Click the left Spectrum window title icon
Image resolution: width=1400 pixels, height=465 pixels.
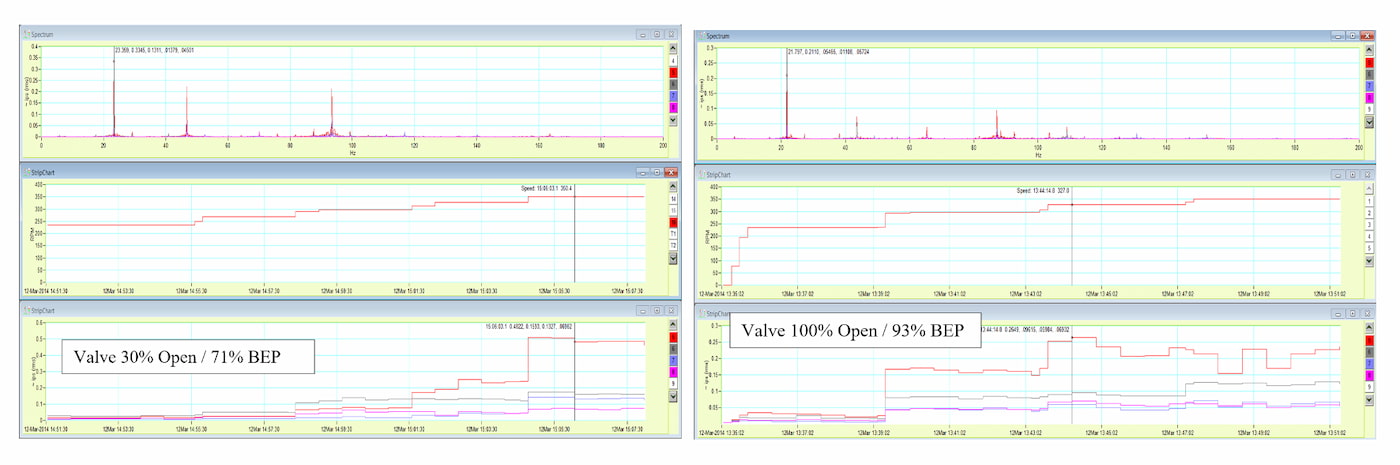point(27,34)
